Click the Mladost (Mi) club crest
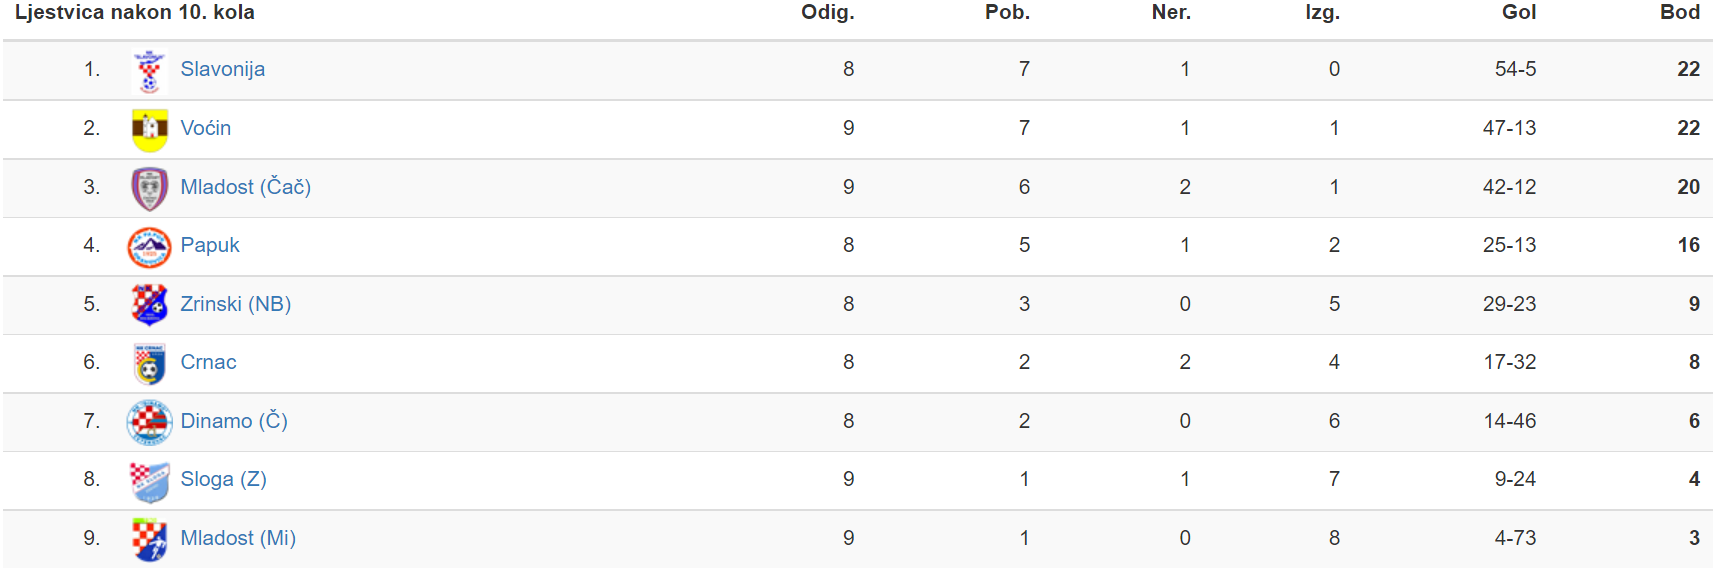This screenshot has width=1724, height=577. coord(150,539)
